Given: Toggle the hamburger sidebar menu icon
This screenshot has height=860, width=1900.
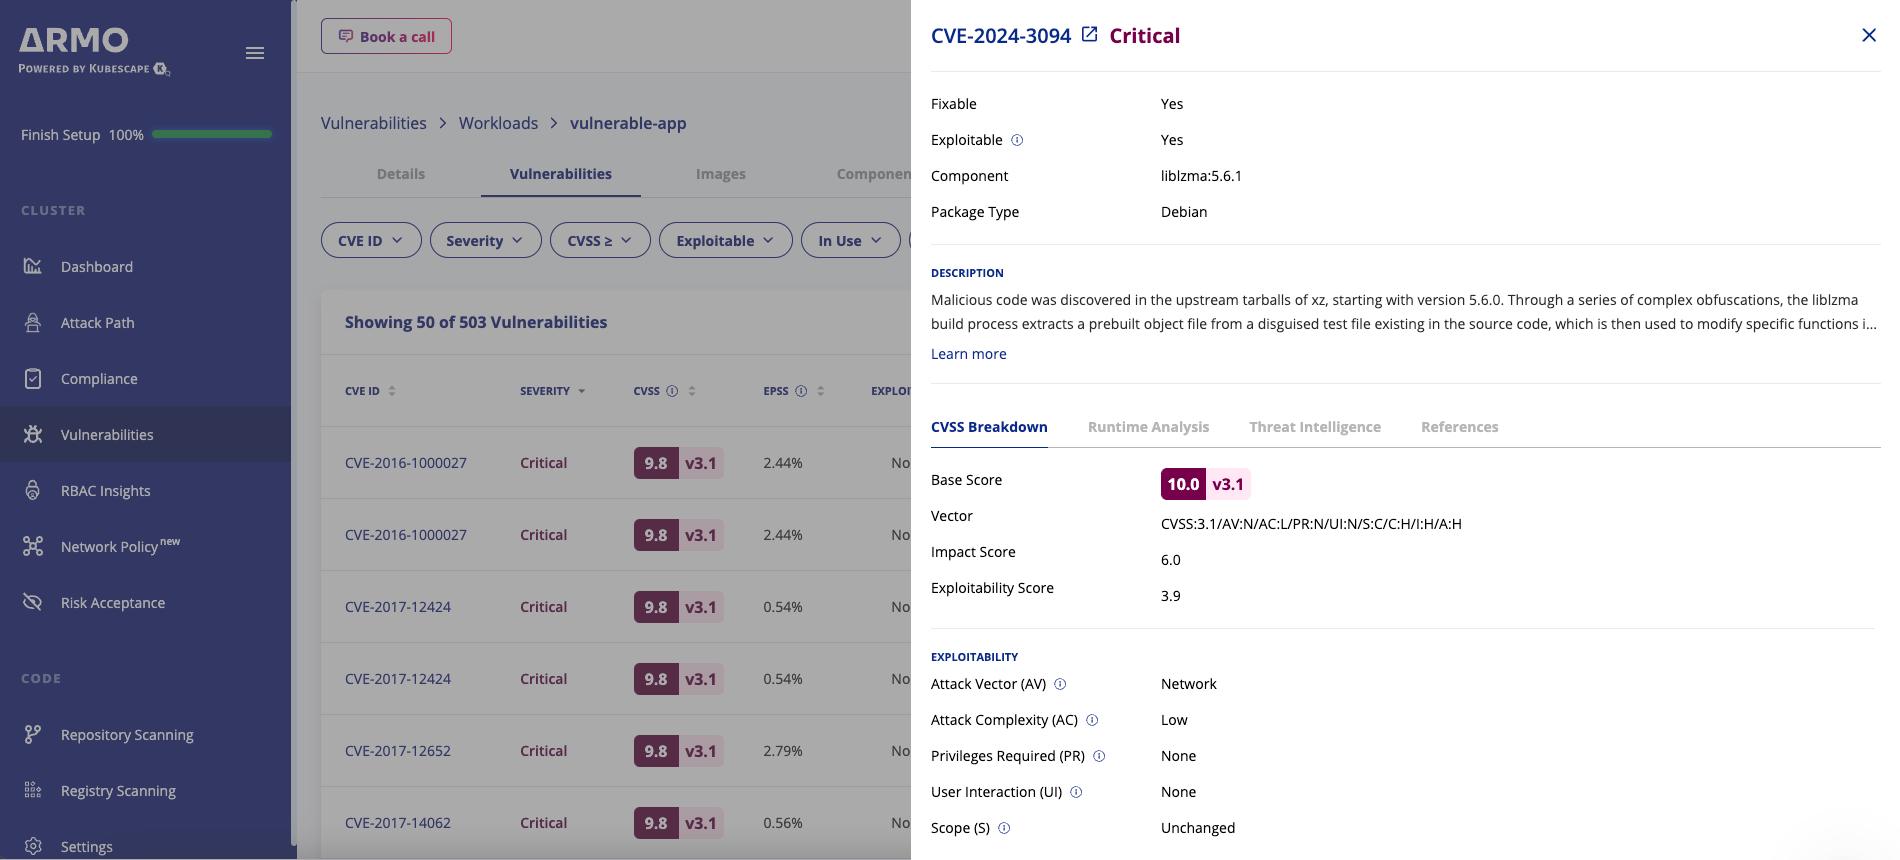Looking at the screenshot, I should [x=255, y=53].
